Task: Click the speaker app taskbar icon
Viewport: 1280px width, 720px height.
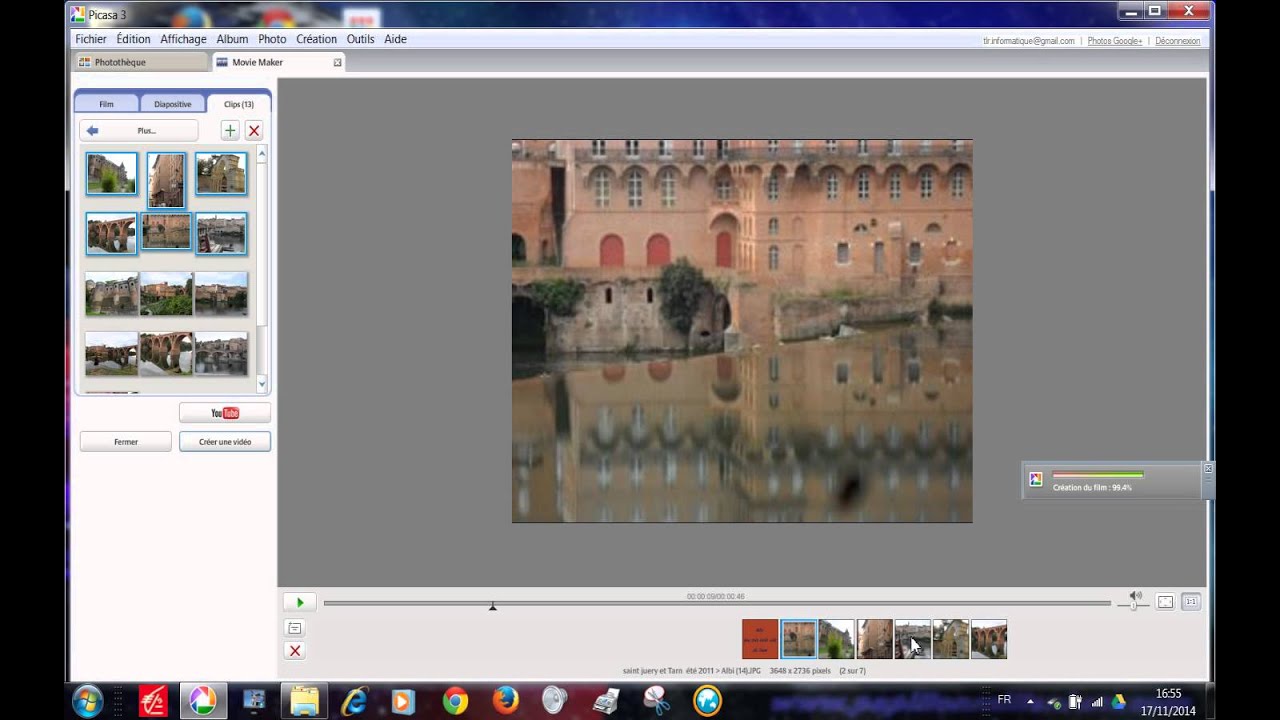Action: [x=556, y=701]
